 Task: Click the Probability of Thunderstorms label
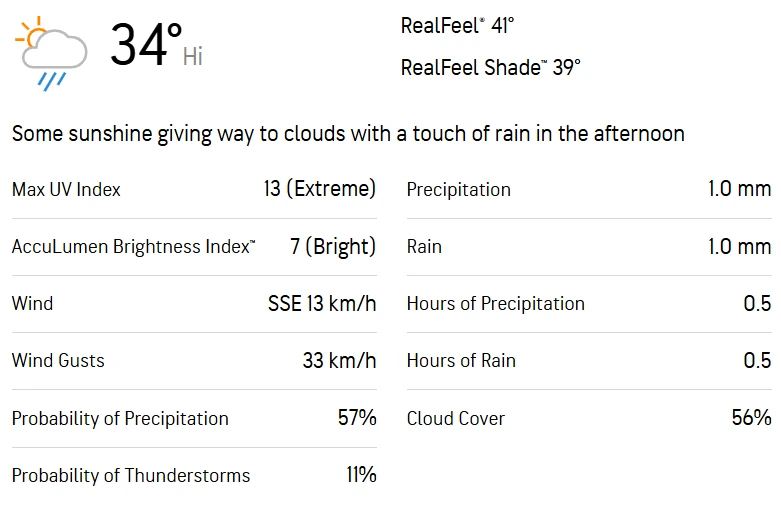tap(131, 475)
